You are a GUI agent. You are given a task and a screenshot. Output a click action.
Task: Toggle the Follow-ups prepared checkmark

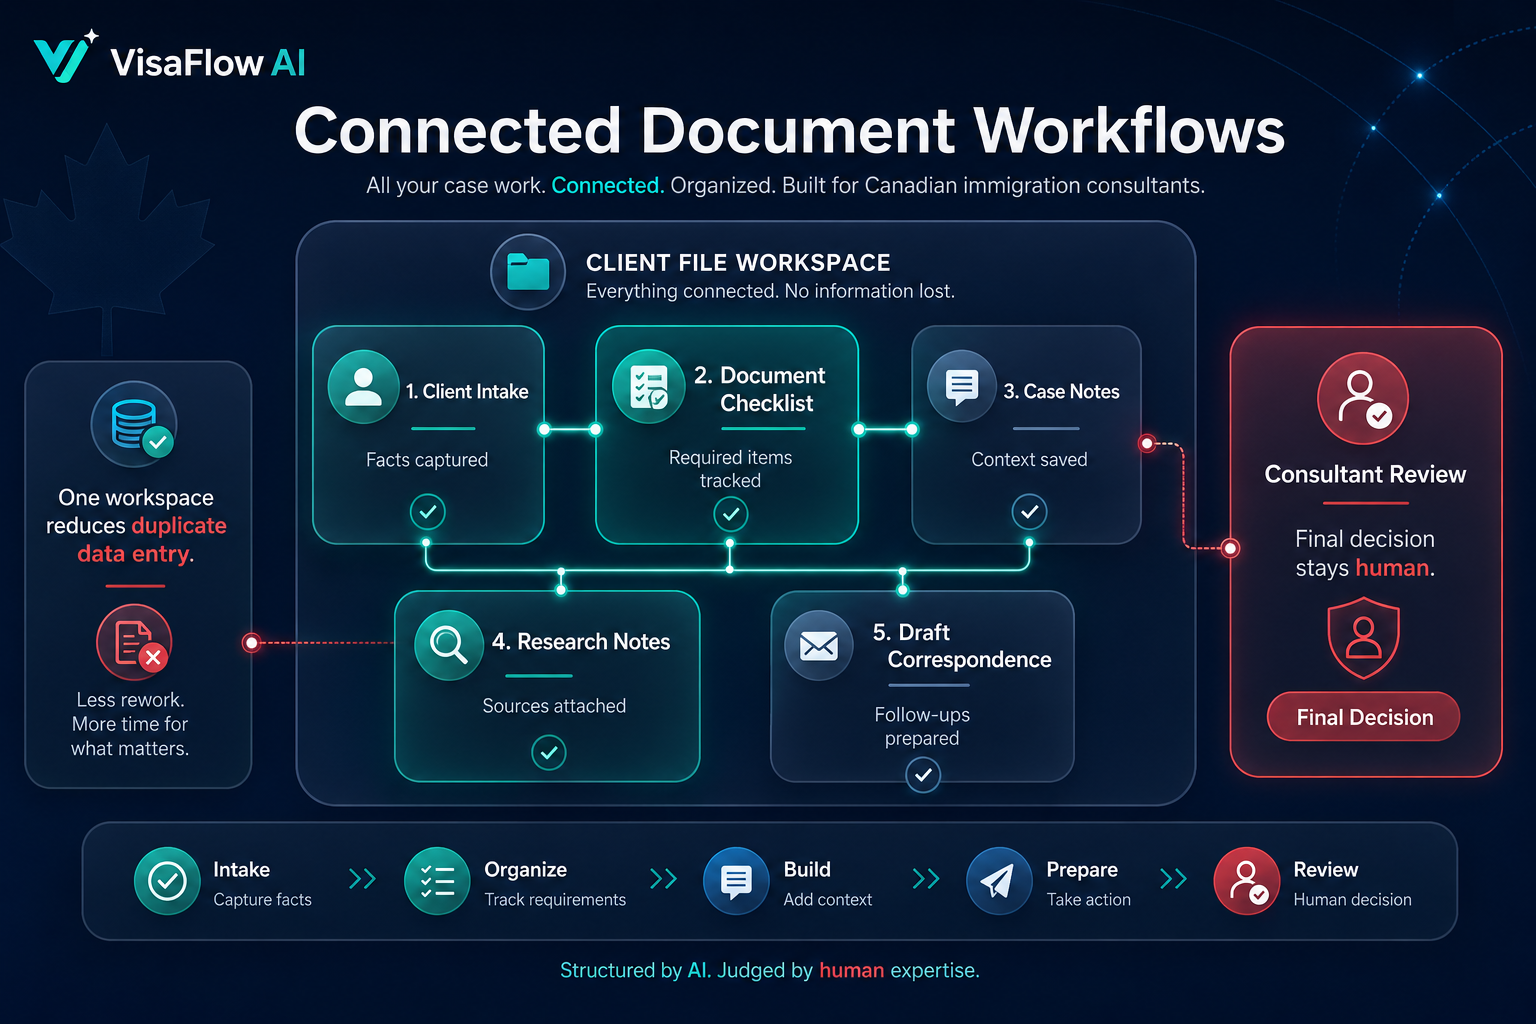click(x=923, y=774)
